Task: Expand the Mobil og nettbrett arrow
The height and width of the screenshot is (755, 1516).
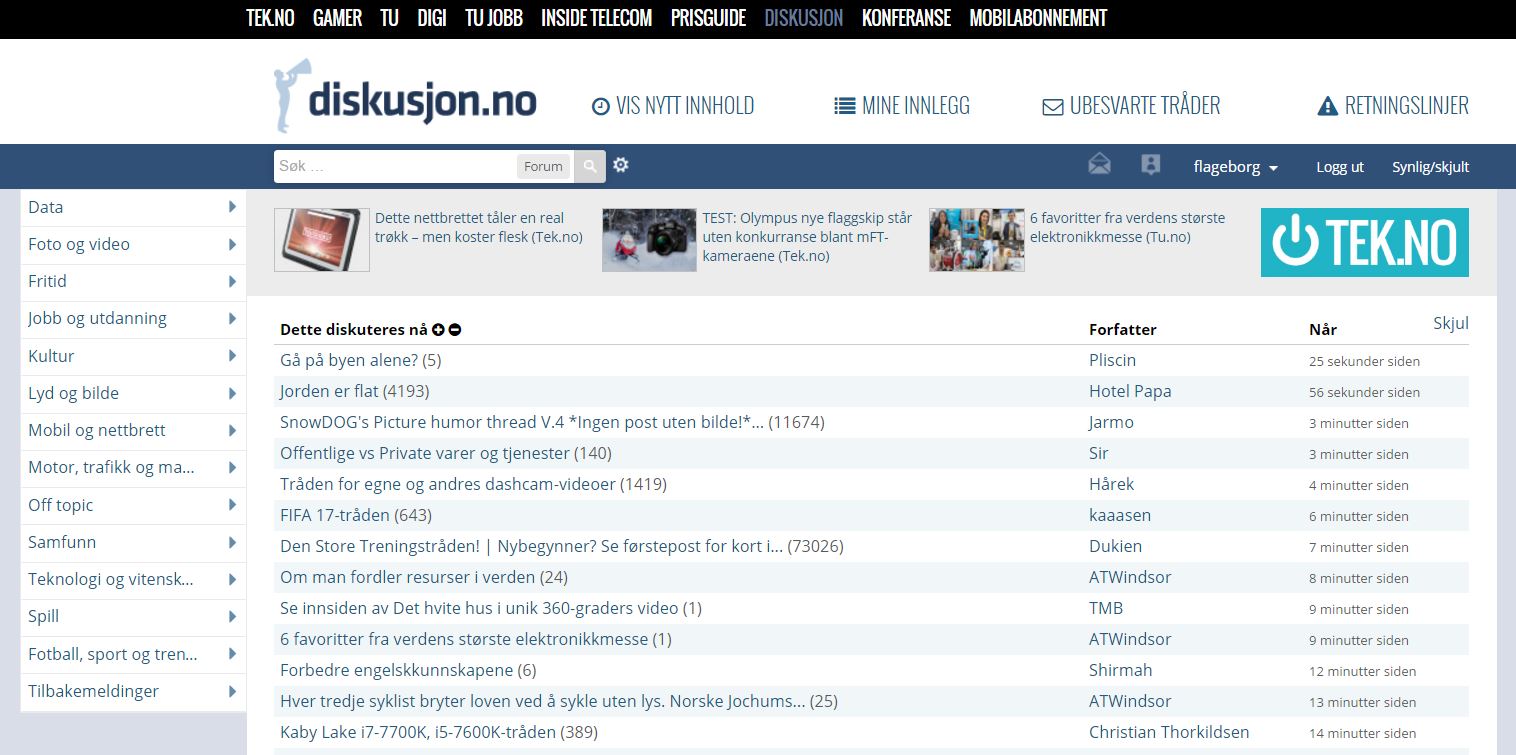Action: point(232,430)
